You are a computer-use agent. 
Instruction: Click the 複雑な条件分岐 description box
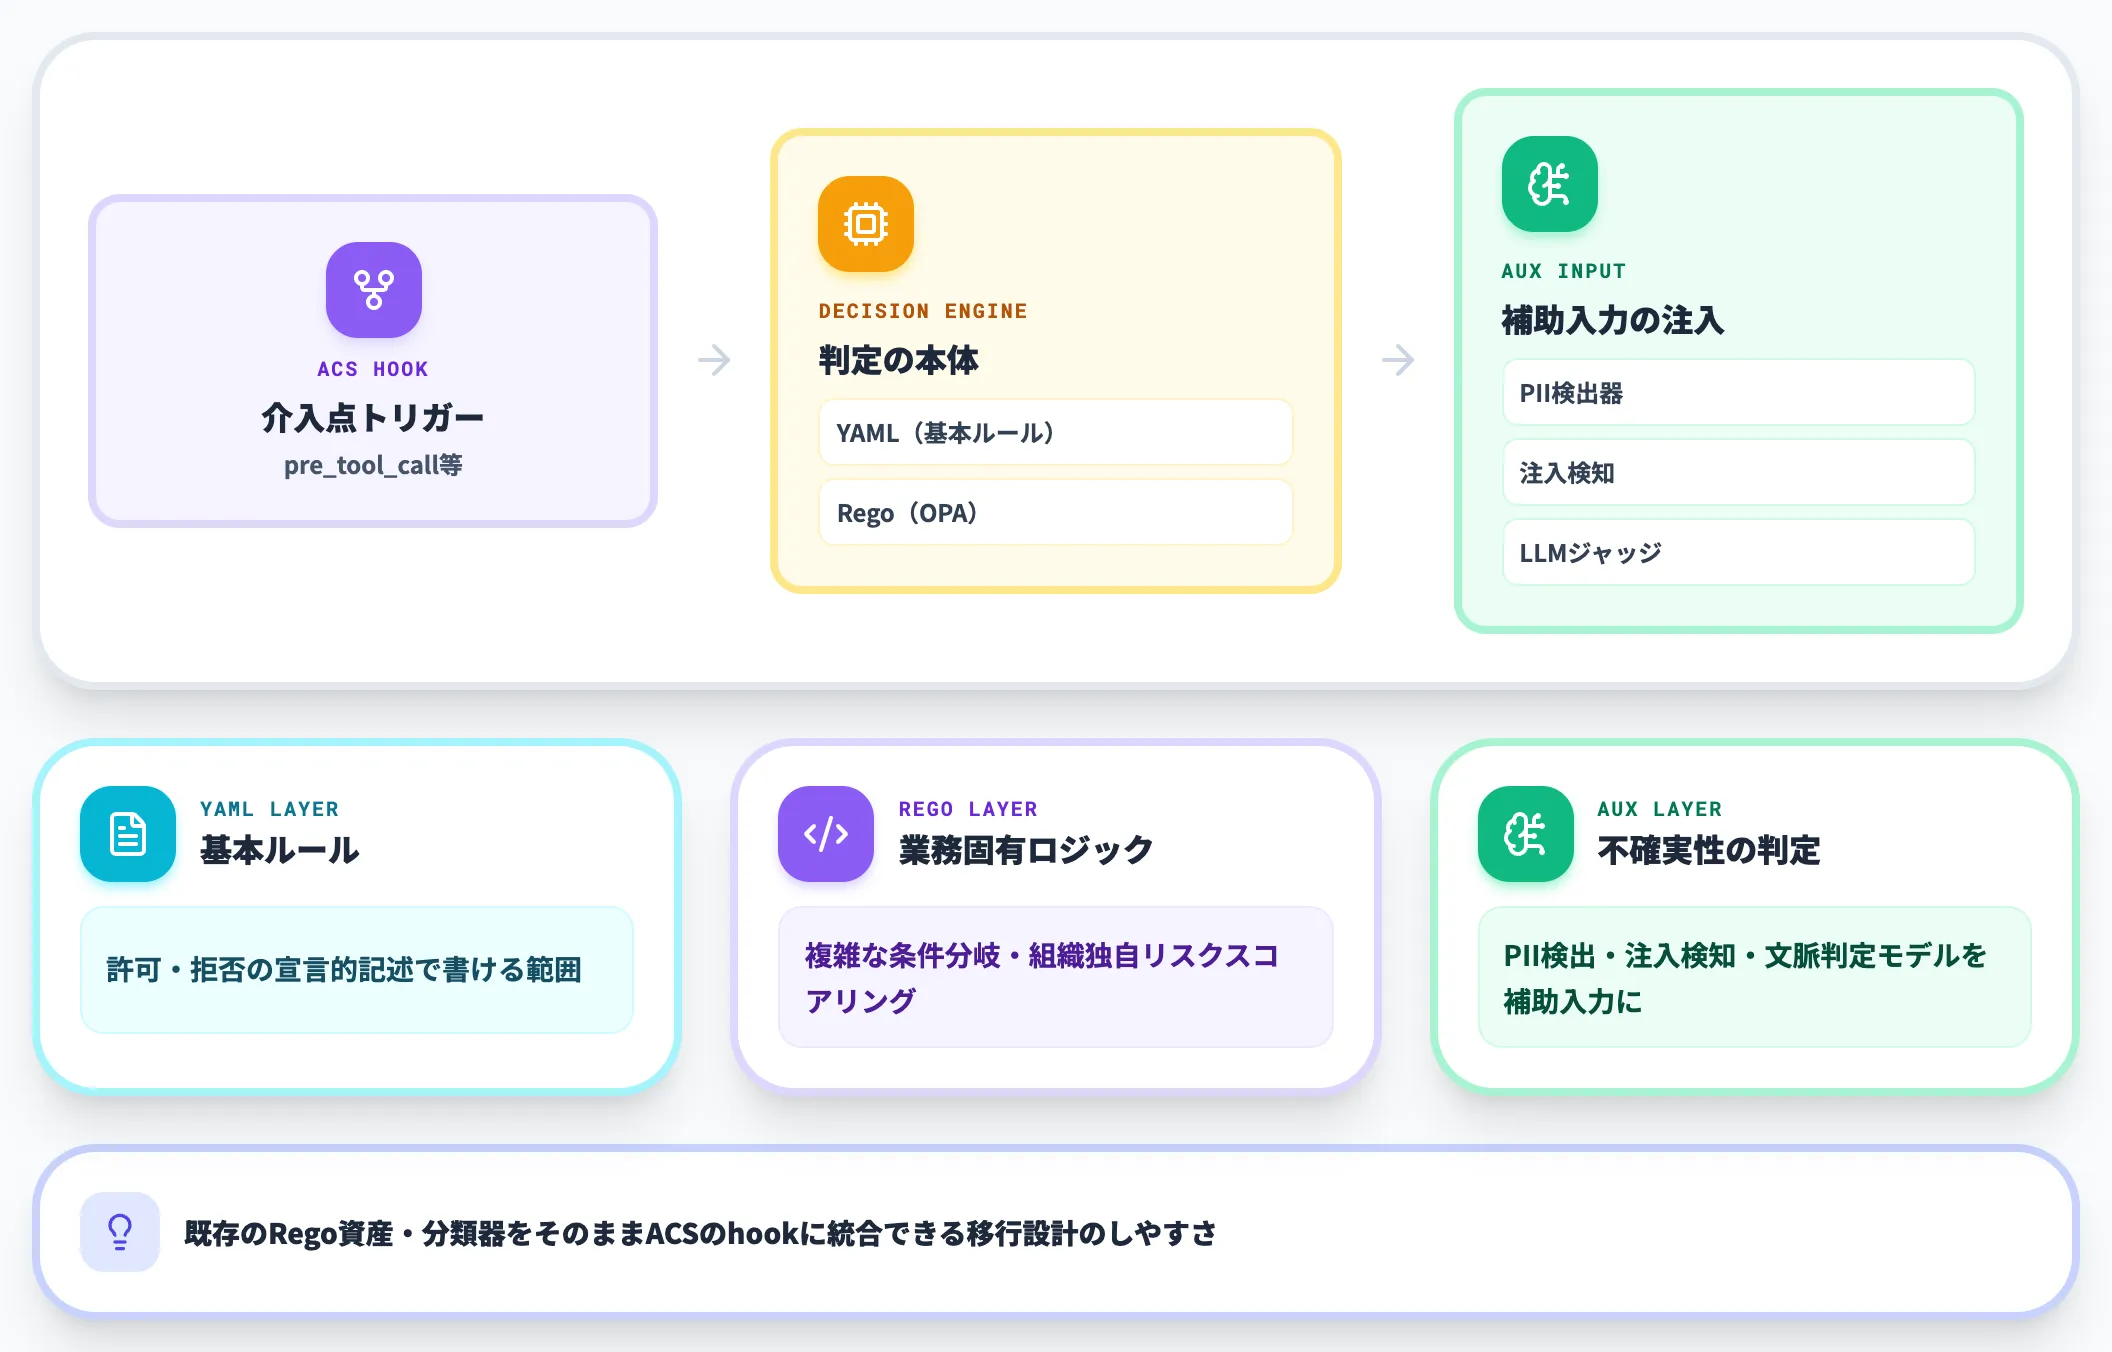pyautogui.click(x=1056, y=977)
